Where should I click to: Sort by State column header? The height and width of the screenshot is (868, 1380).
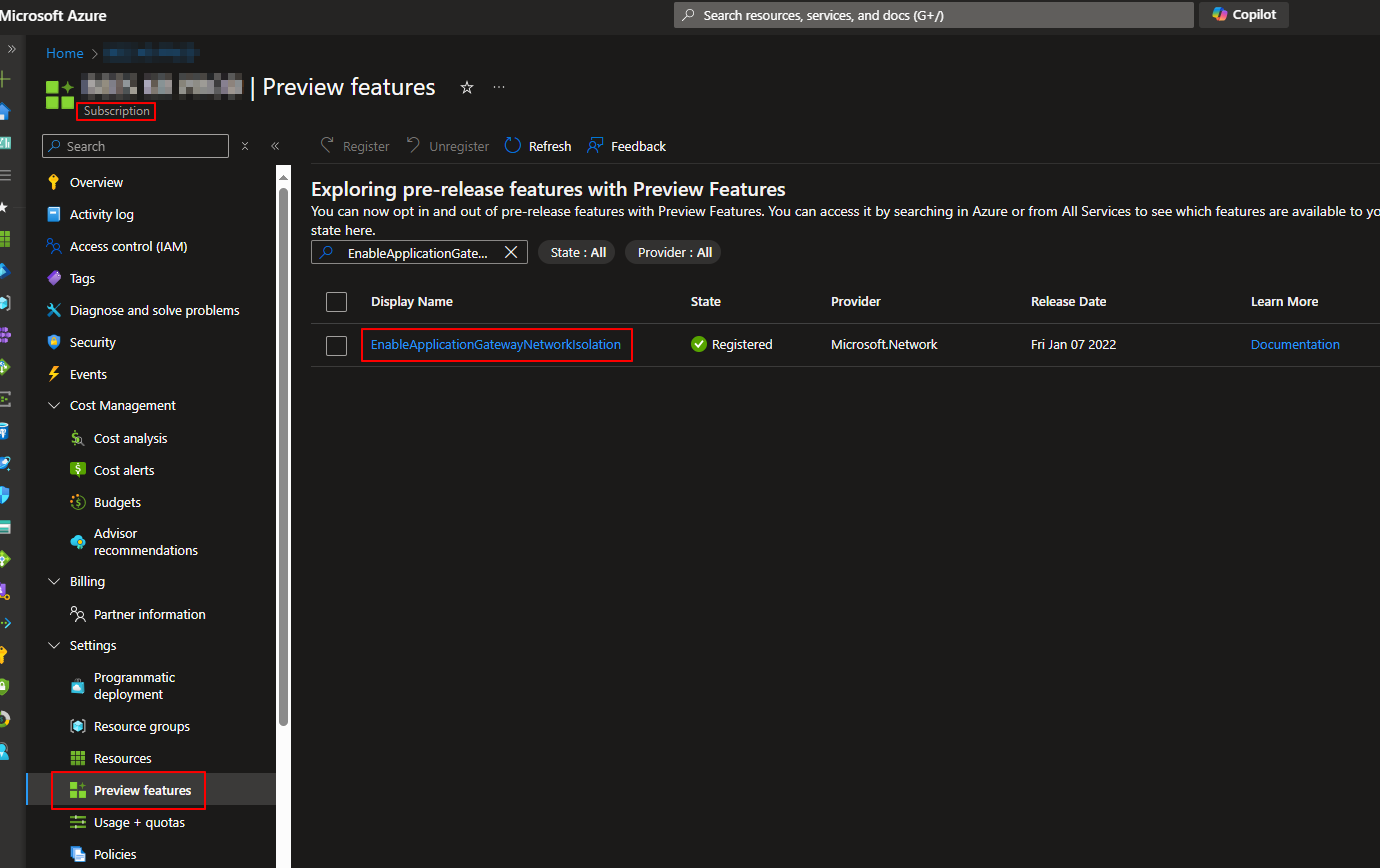tap(706, 302)
